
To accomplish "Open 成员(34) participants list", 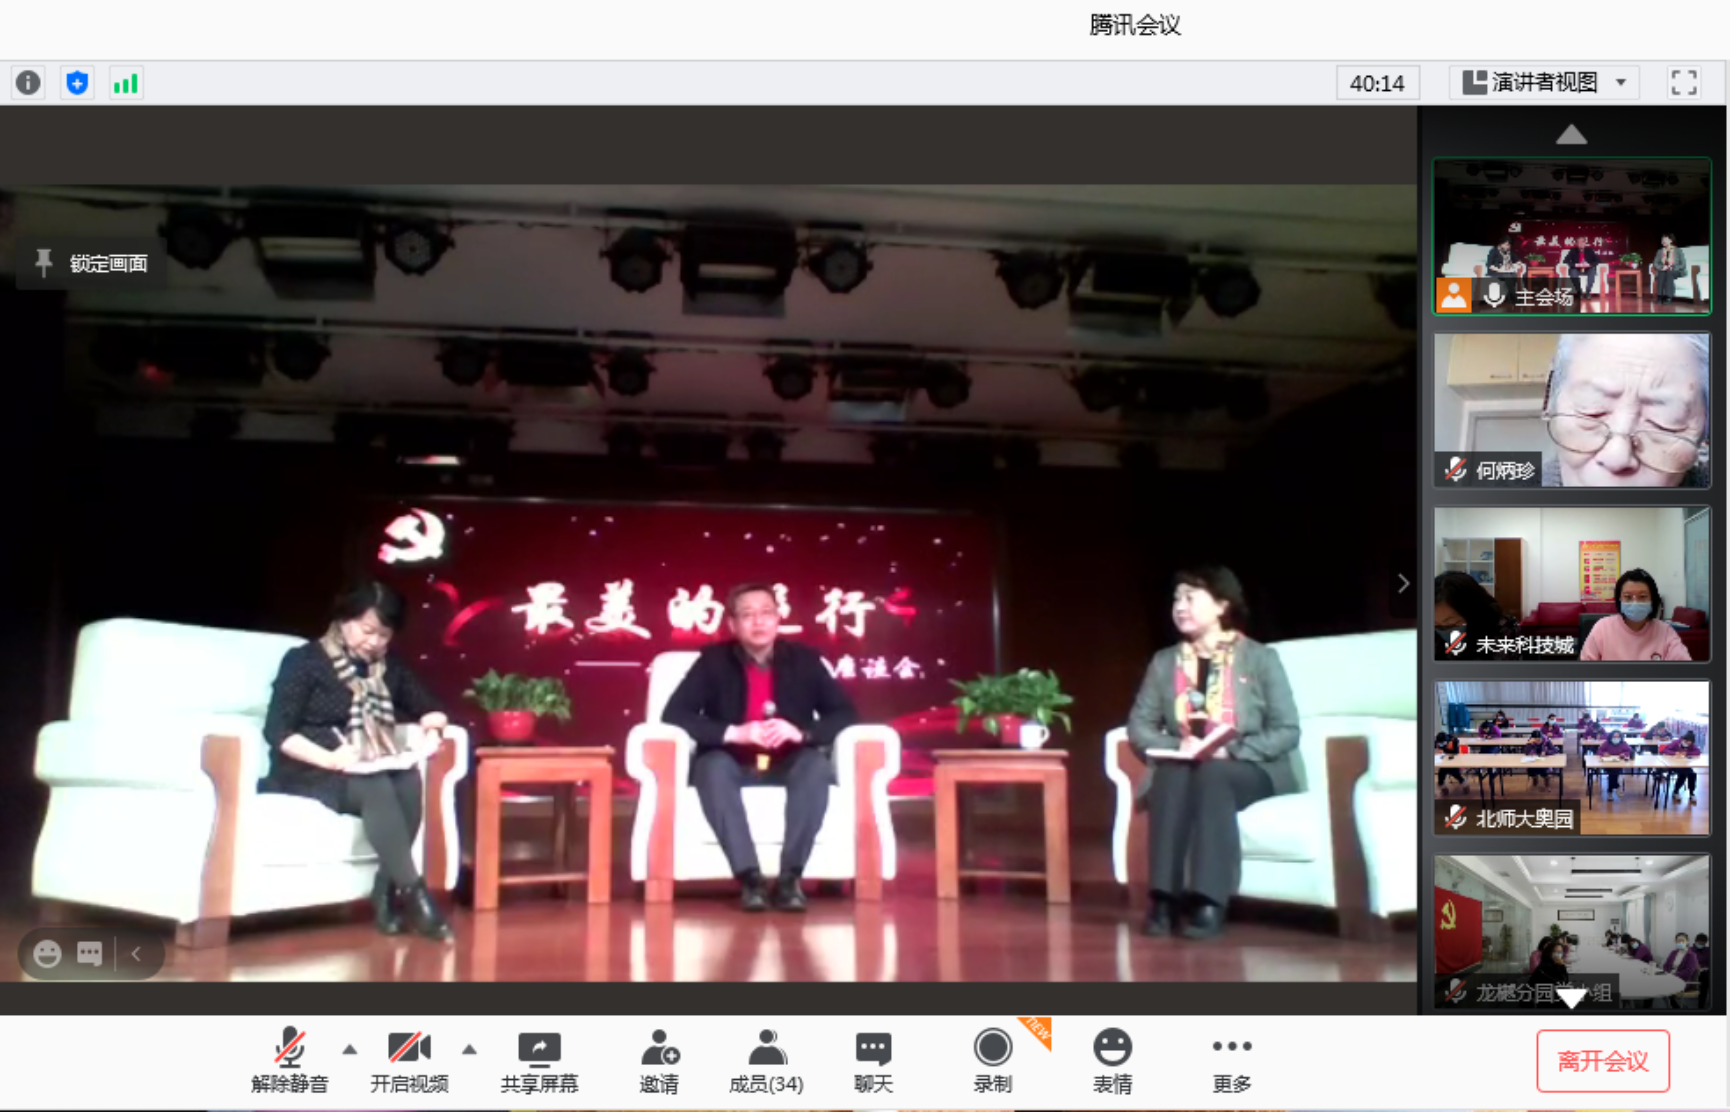I will pyautogui.click(x=766, y=1061).
